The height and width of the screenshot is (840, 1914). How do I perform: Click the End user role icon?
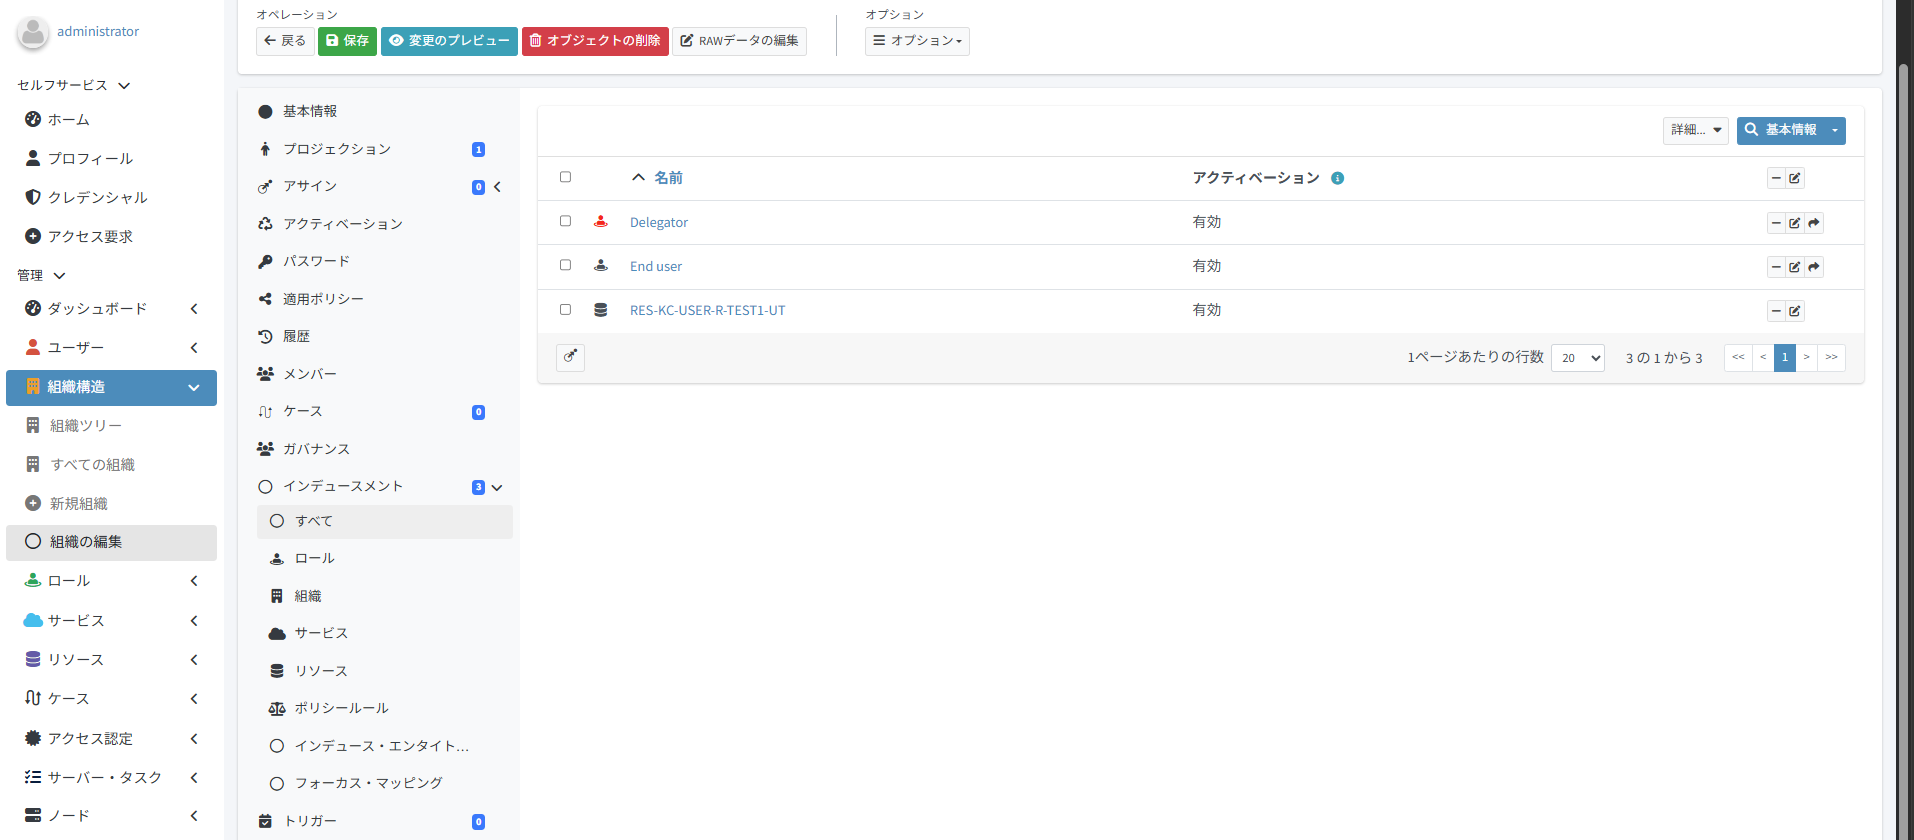coord(600,266)
